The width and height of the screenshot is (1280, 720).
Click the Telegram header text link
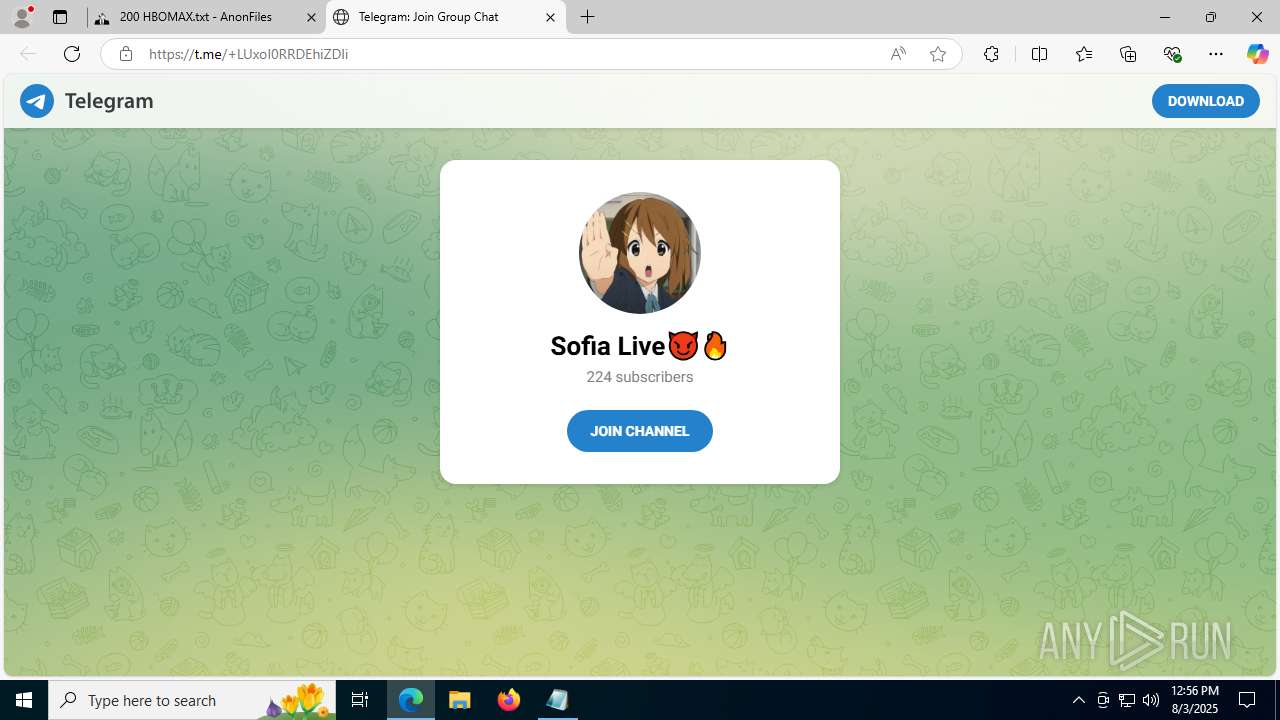coord(109,101)
